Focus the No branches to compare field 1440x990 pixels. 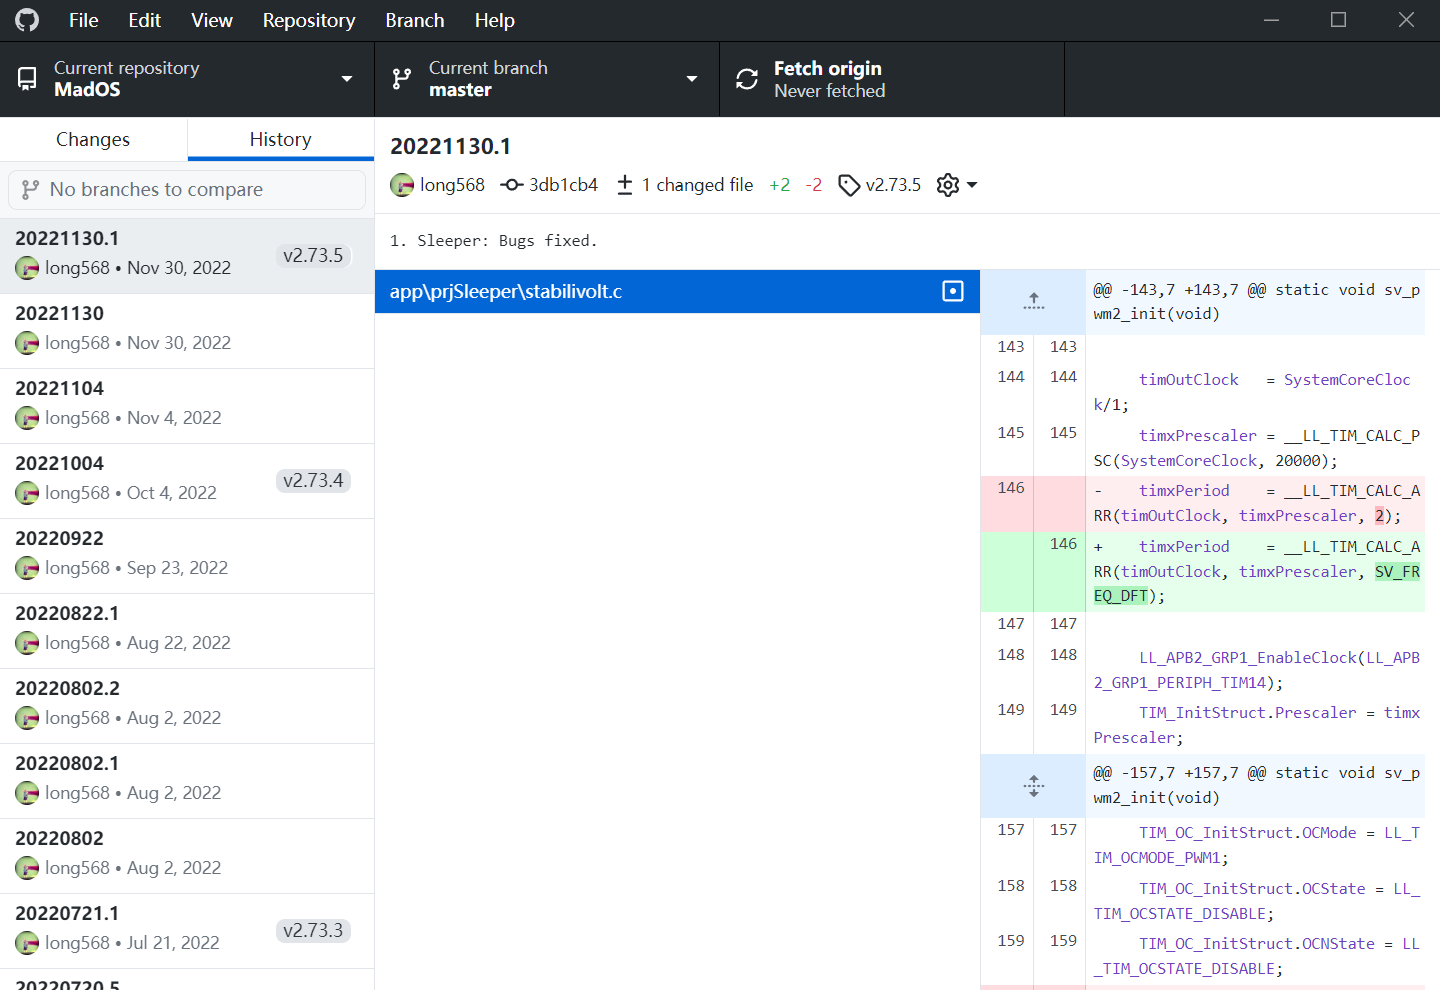[x=187, y=190]
